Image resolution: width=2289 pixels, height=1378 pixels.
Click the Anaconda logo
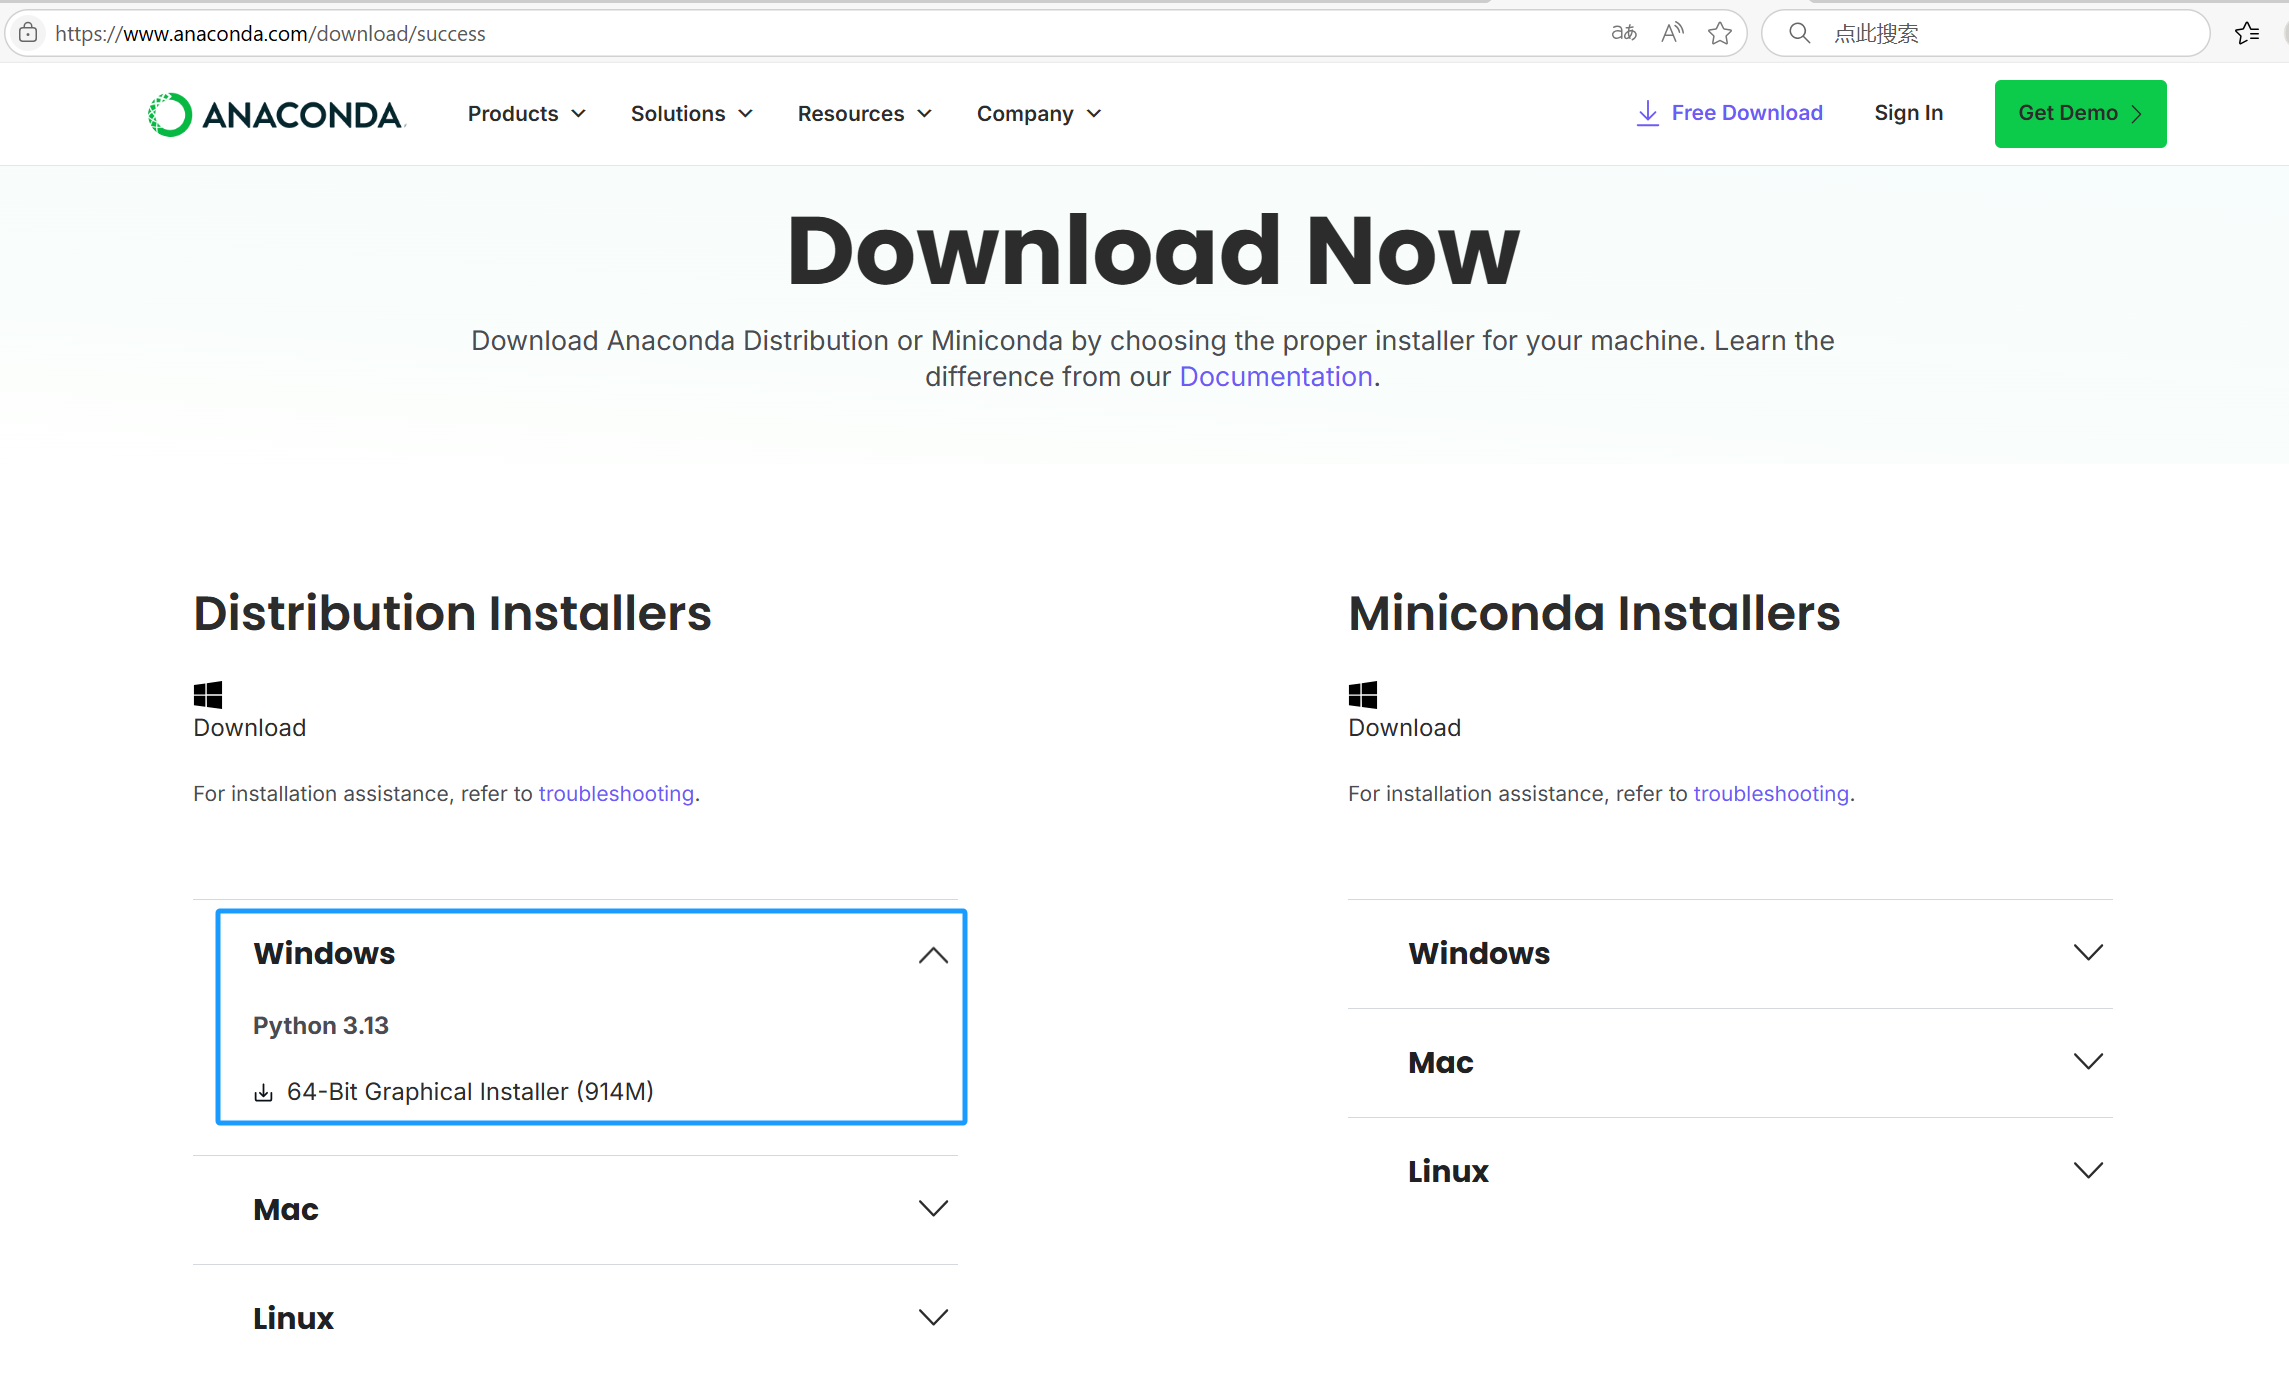276,115
